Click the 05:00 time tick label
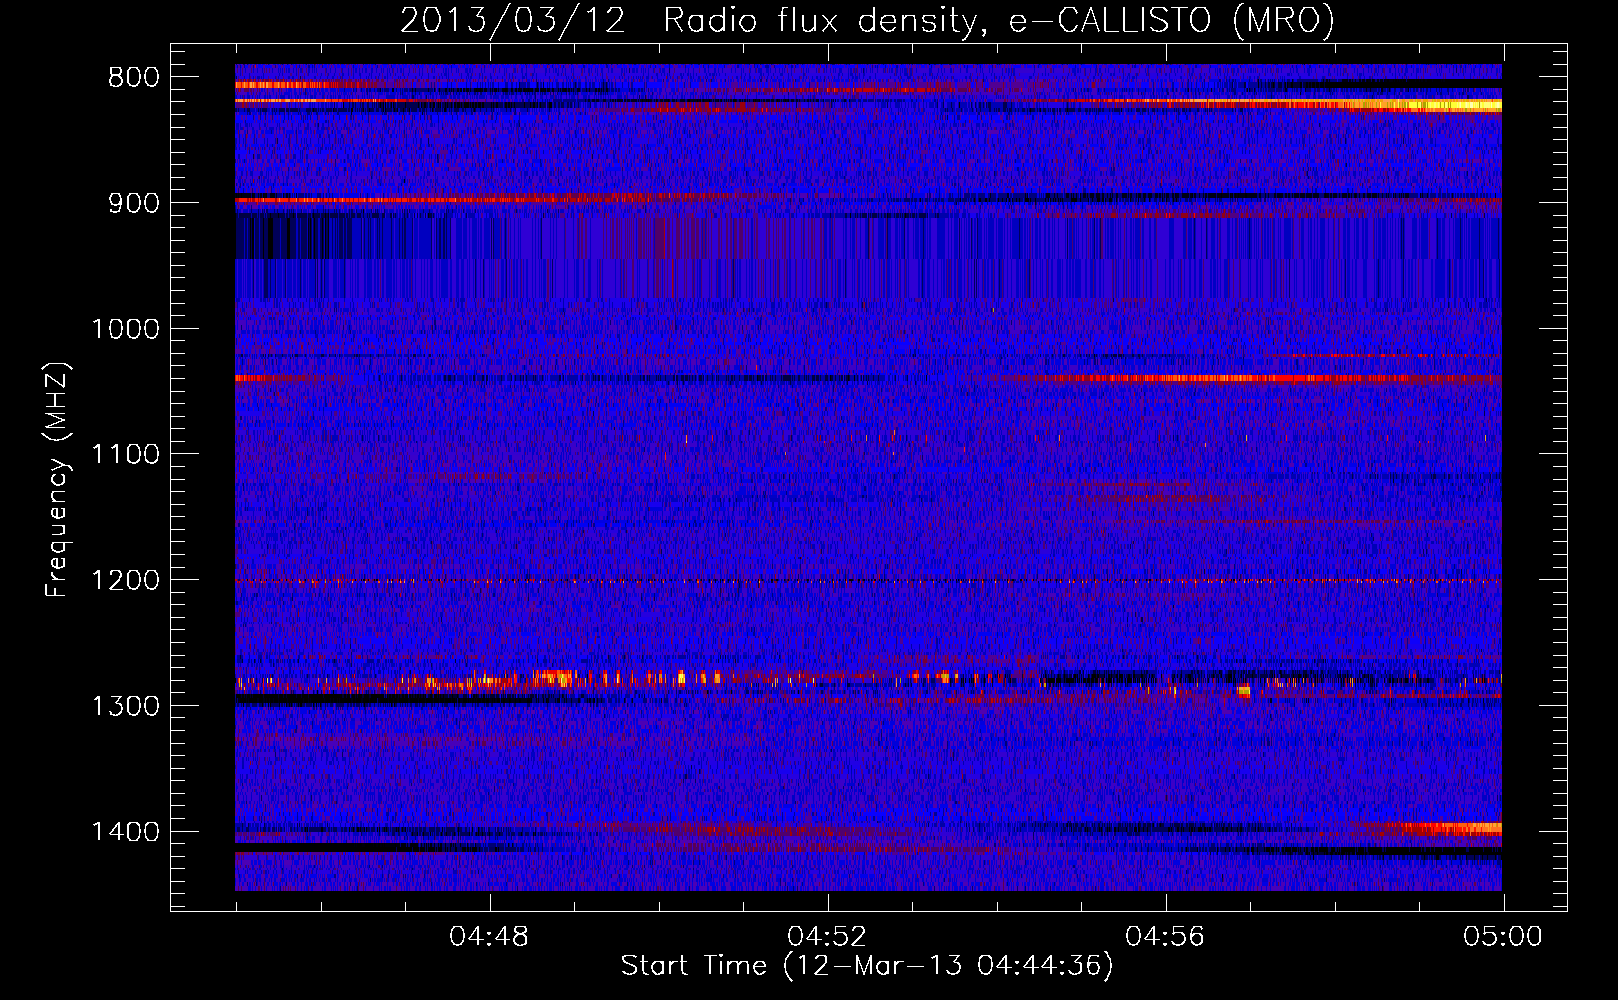The width and height of the screenshot is (1618, 1000). 1503,937
